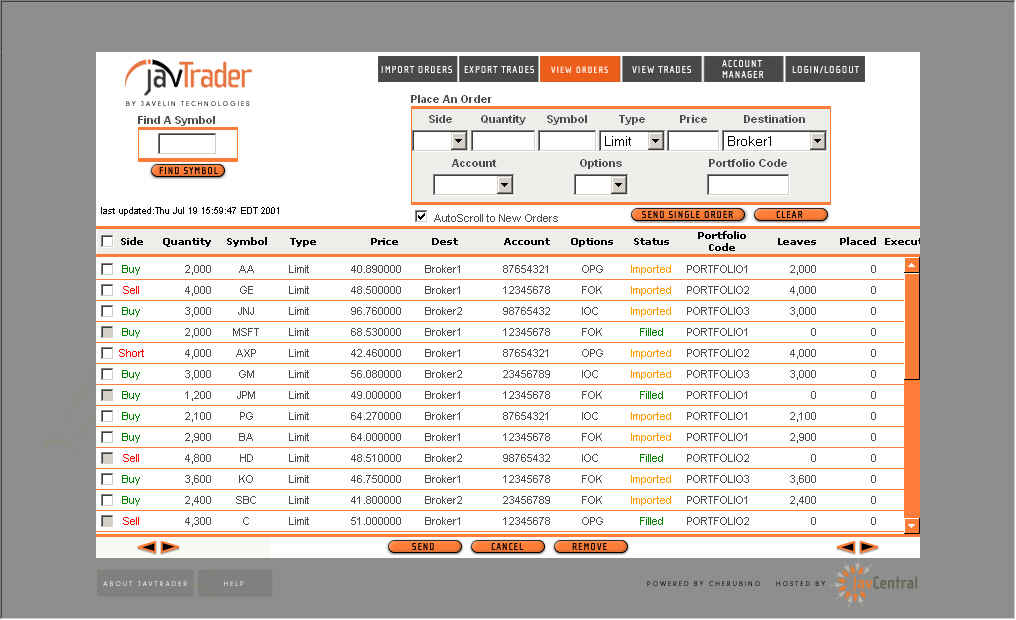Open the Import Orders tab
The image size is (1016, 620).
point(417,70)
